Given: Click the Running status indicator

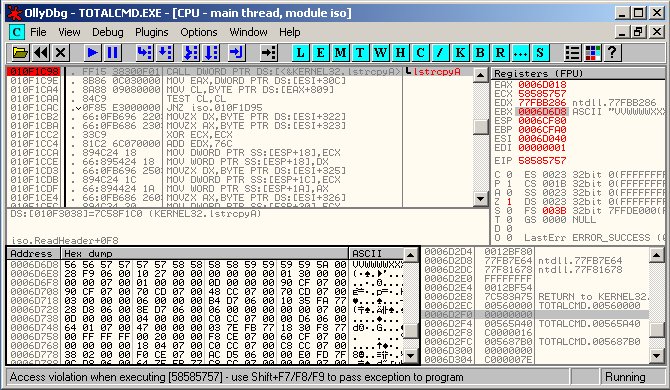Looking at the screenshot, I should tap(625, 377).
